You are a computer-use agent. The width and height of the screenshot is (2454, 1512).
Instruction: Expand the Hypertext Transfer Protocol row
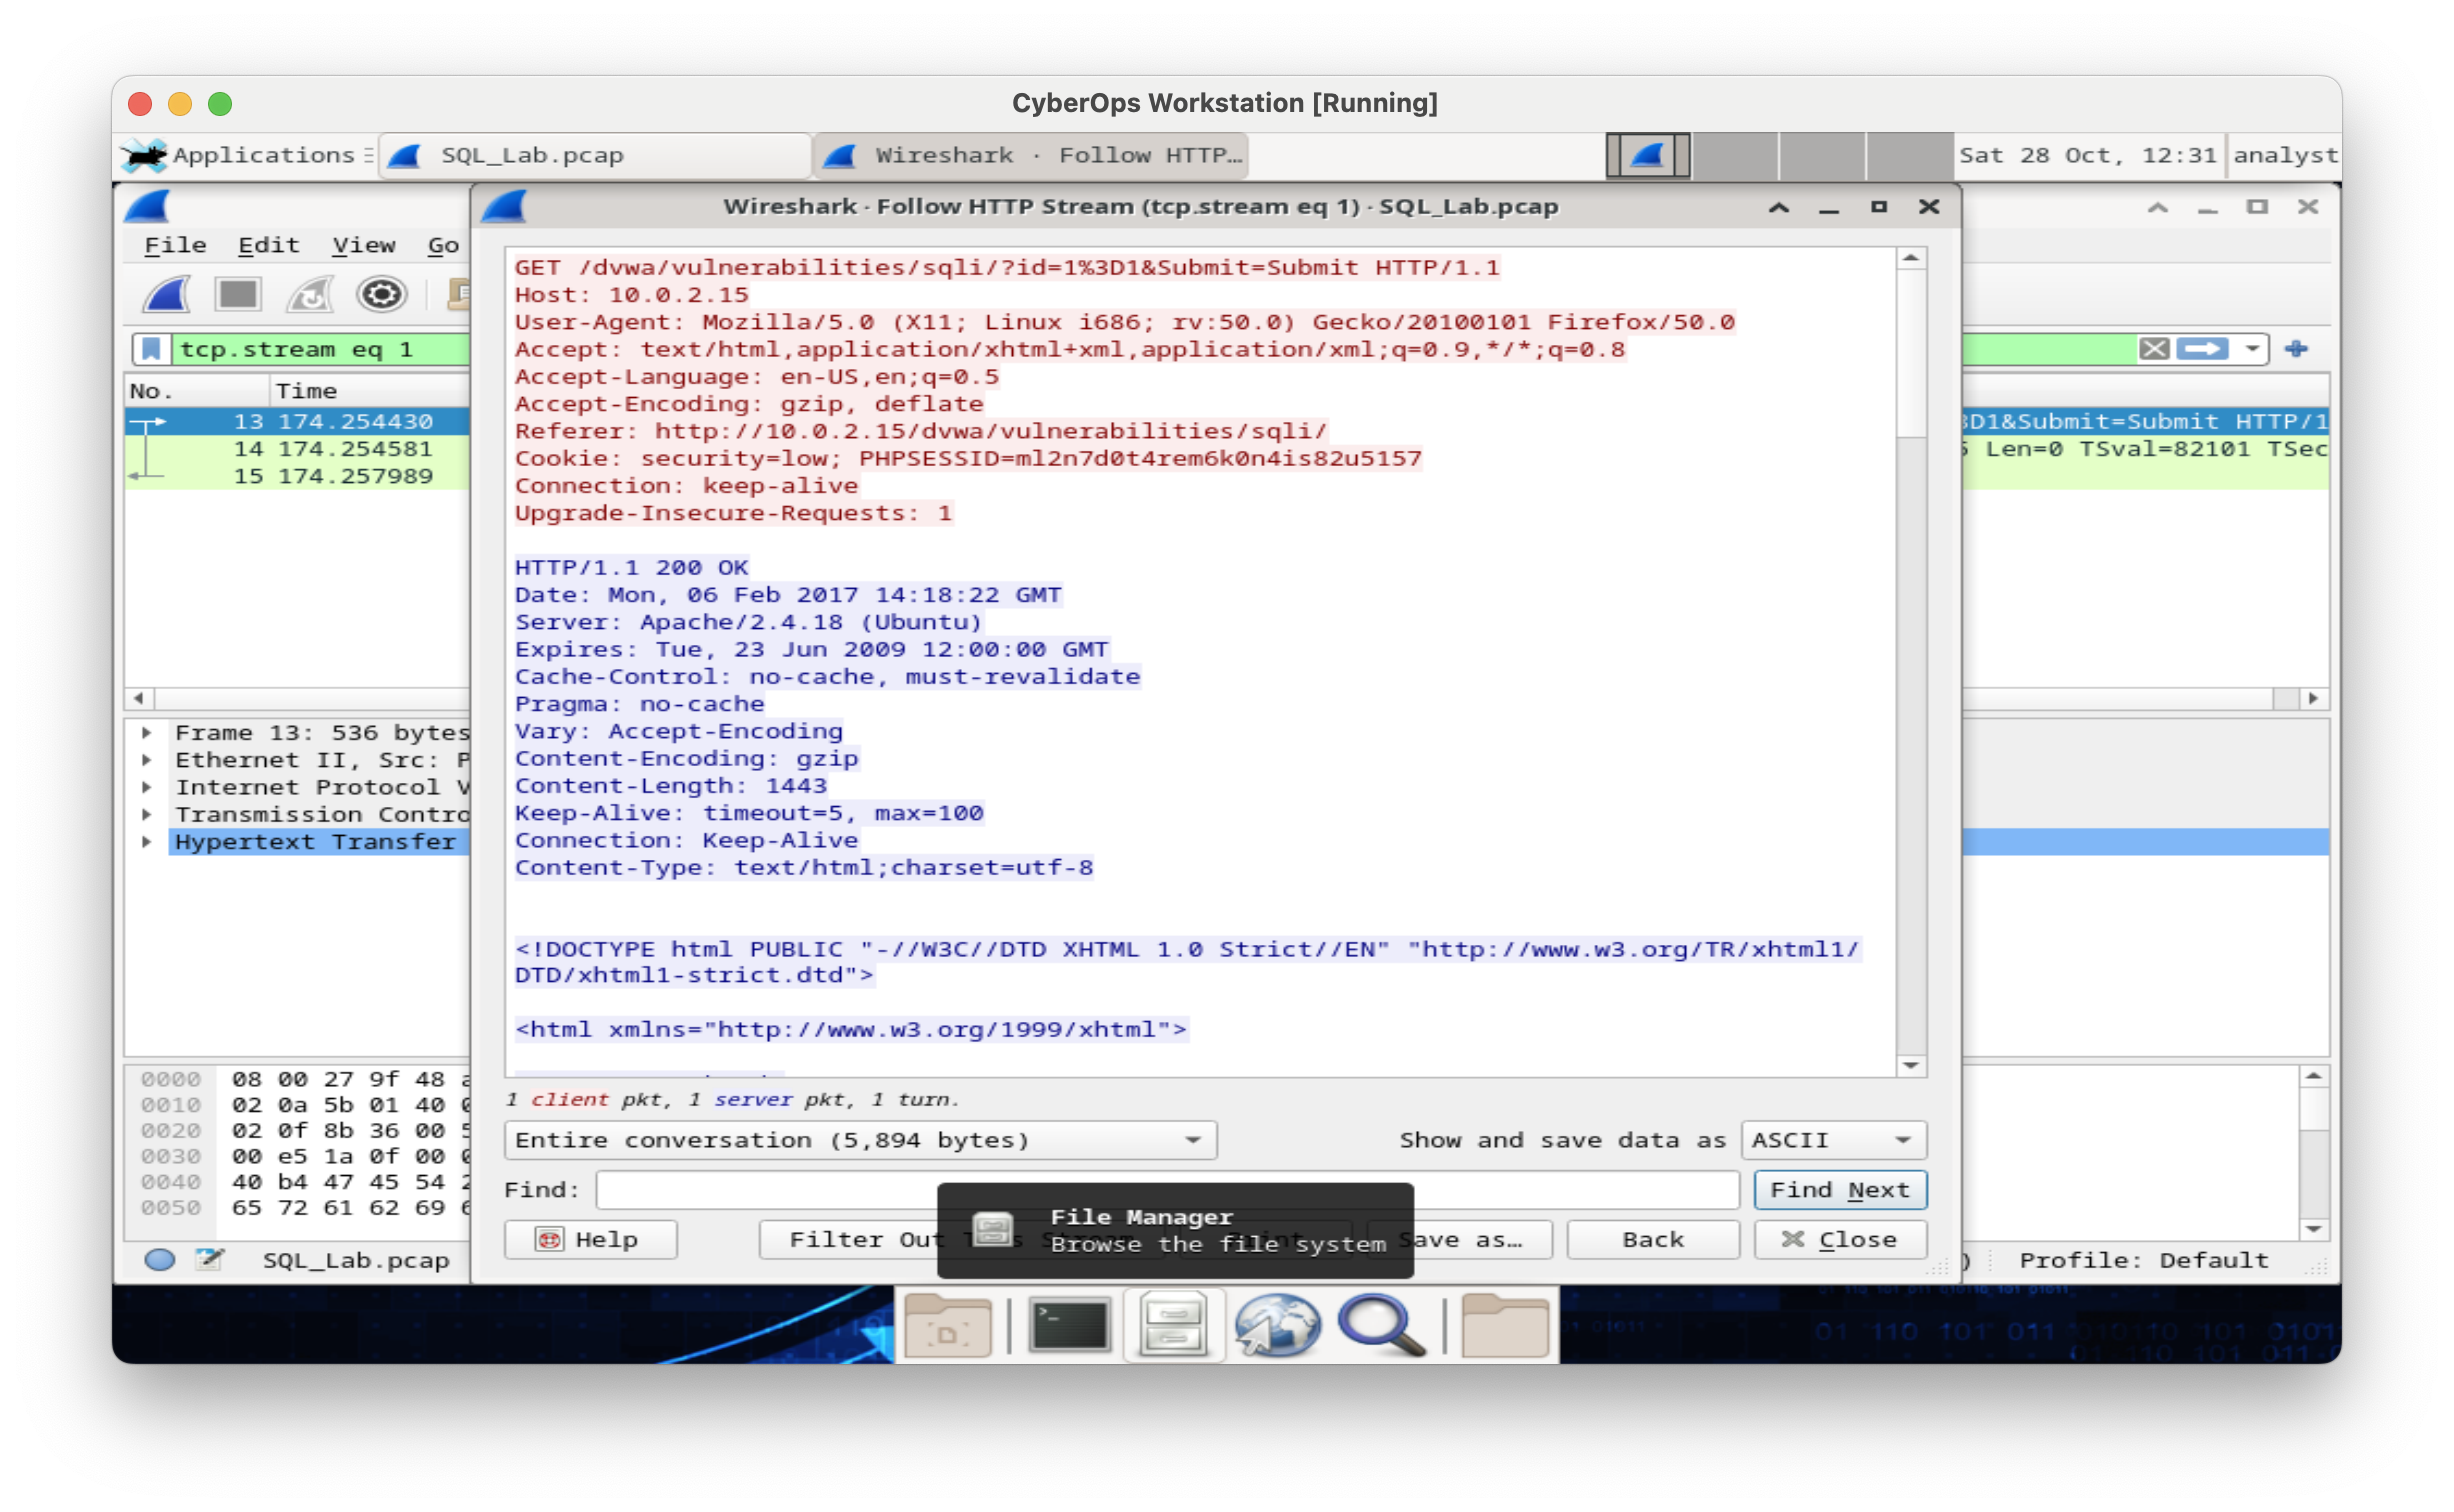click(147, 842)
